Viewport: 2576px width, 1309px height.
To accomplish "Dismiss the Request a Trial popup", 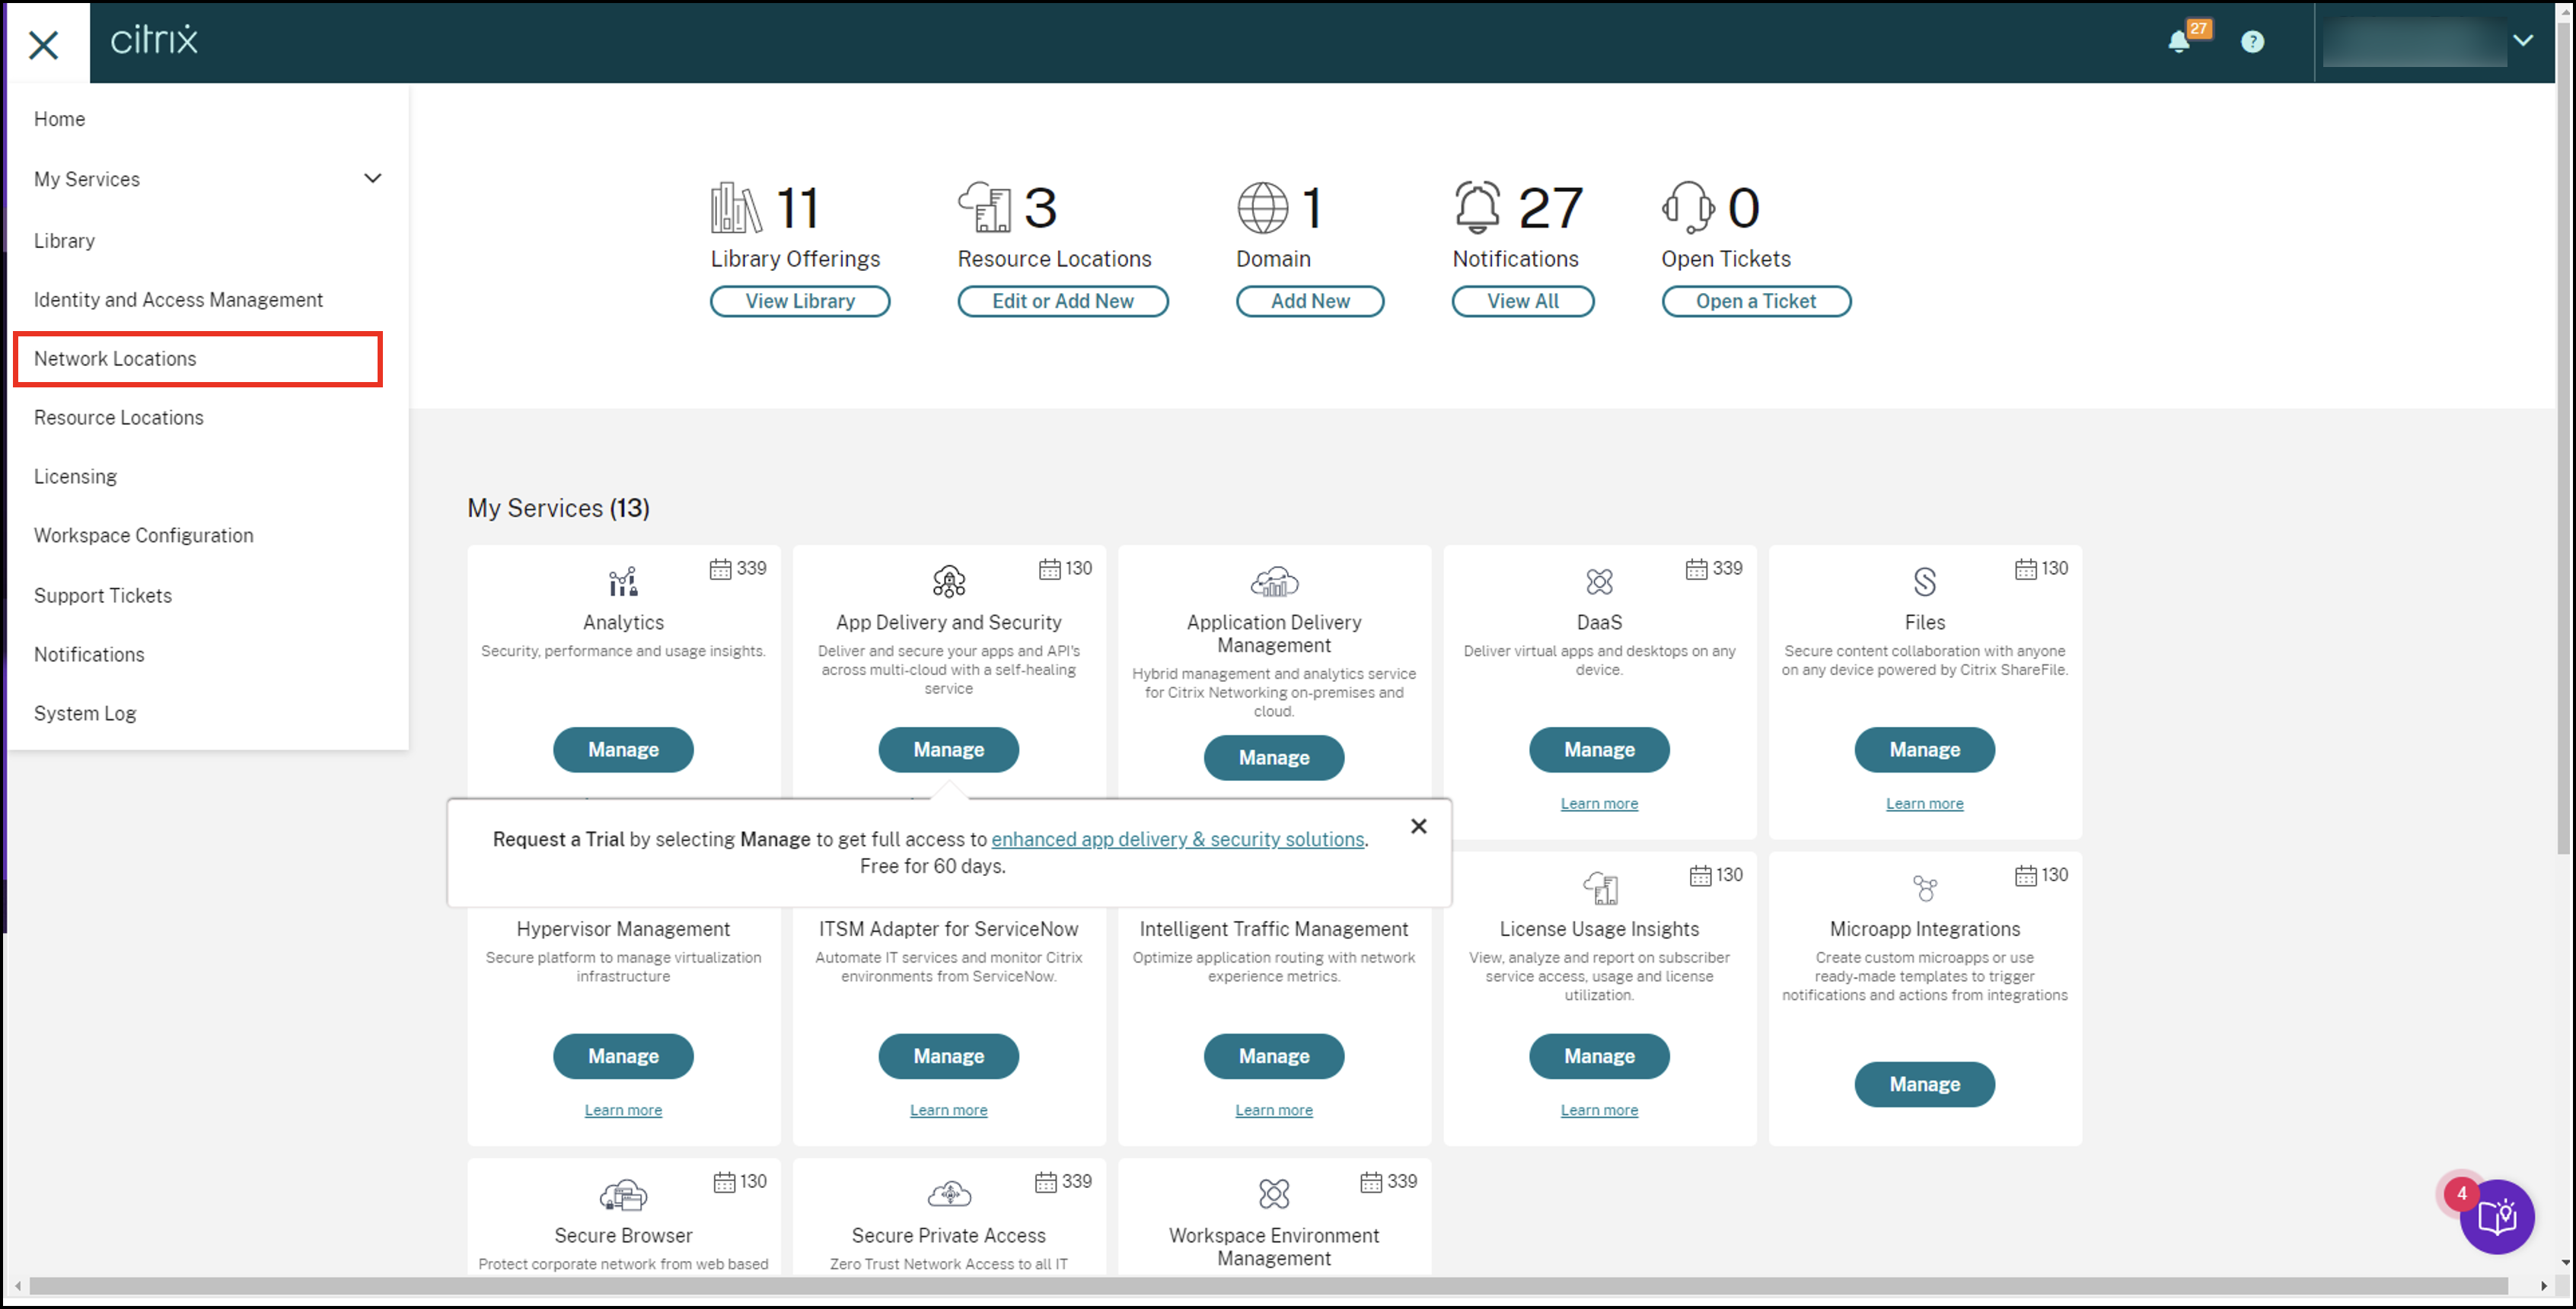I will tap(1418, 826).
